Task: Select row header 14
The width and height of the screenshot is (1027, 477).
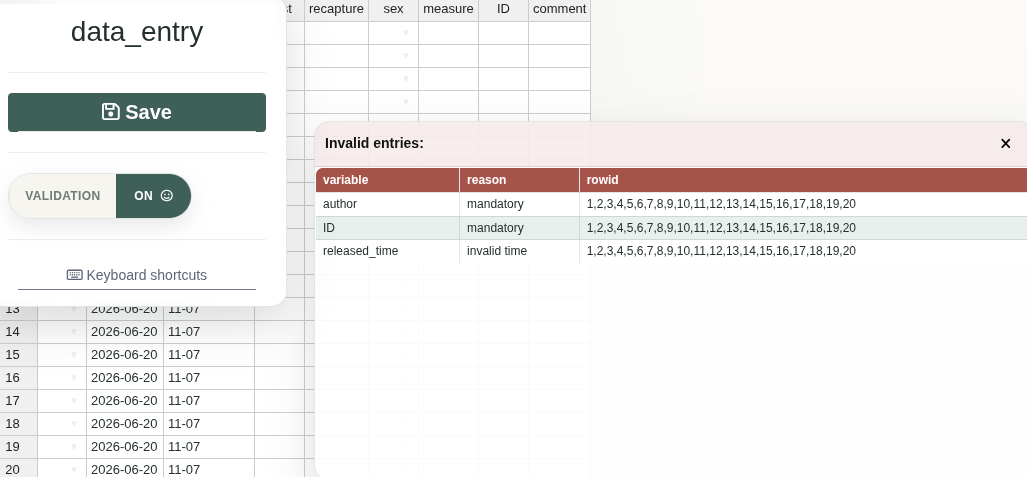Action: point(18,332)
